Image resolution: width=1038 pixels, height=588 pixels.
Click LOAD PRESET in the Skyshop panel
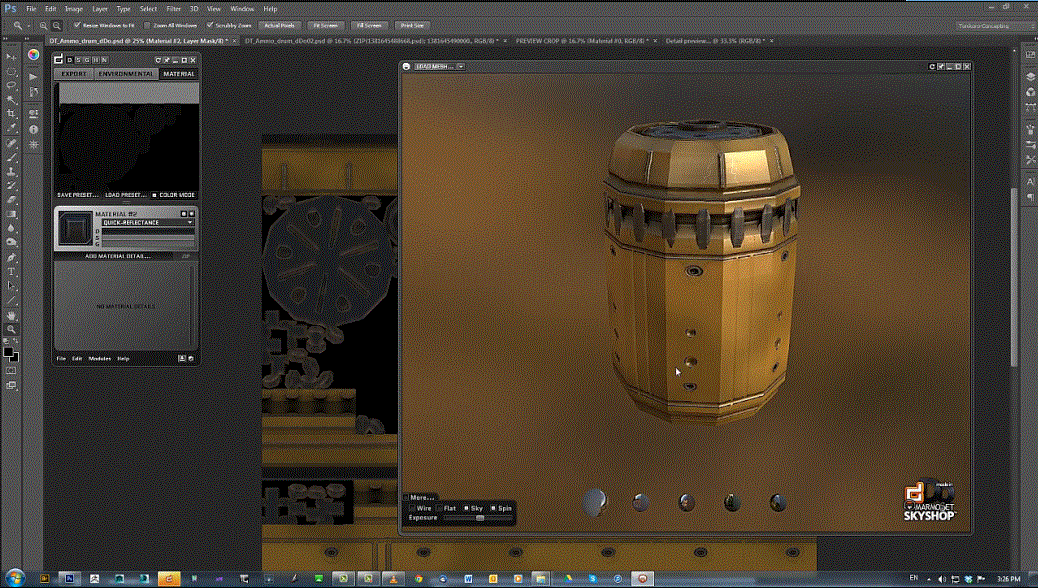click(125, 194)
